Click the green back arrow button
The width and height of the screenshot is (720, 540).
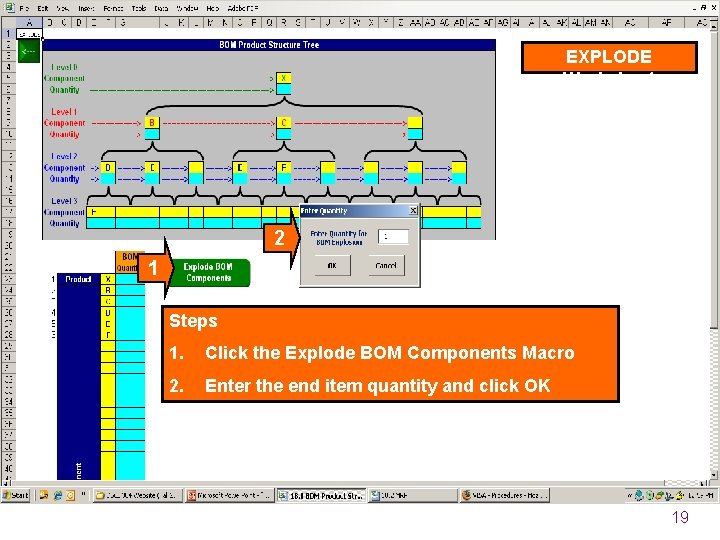tap(28, 51)
